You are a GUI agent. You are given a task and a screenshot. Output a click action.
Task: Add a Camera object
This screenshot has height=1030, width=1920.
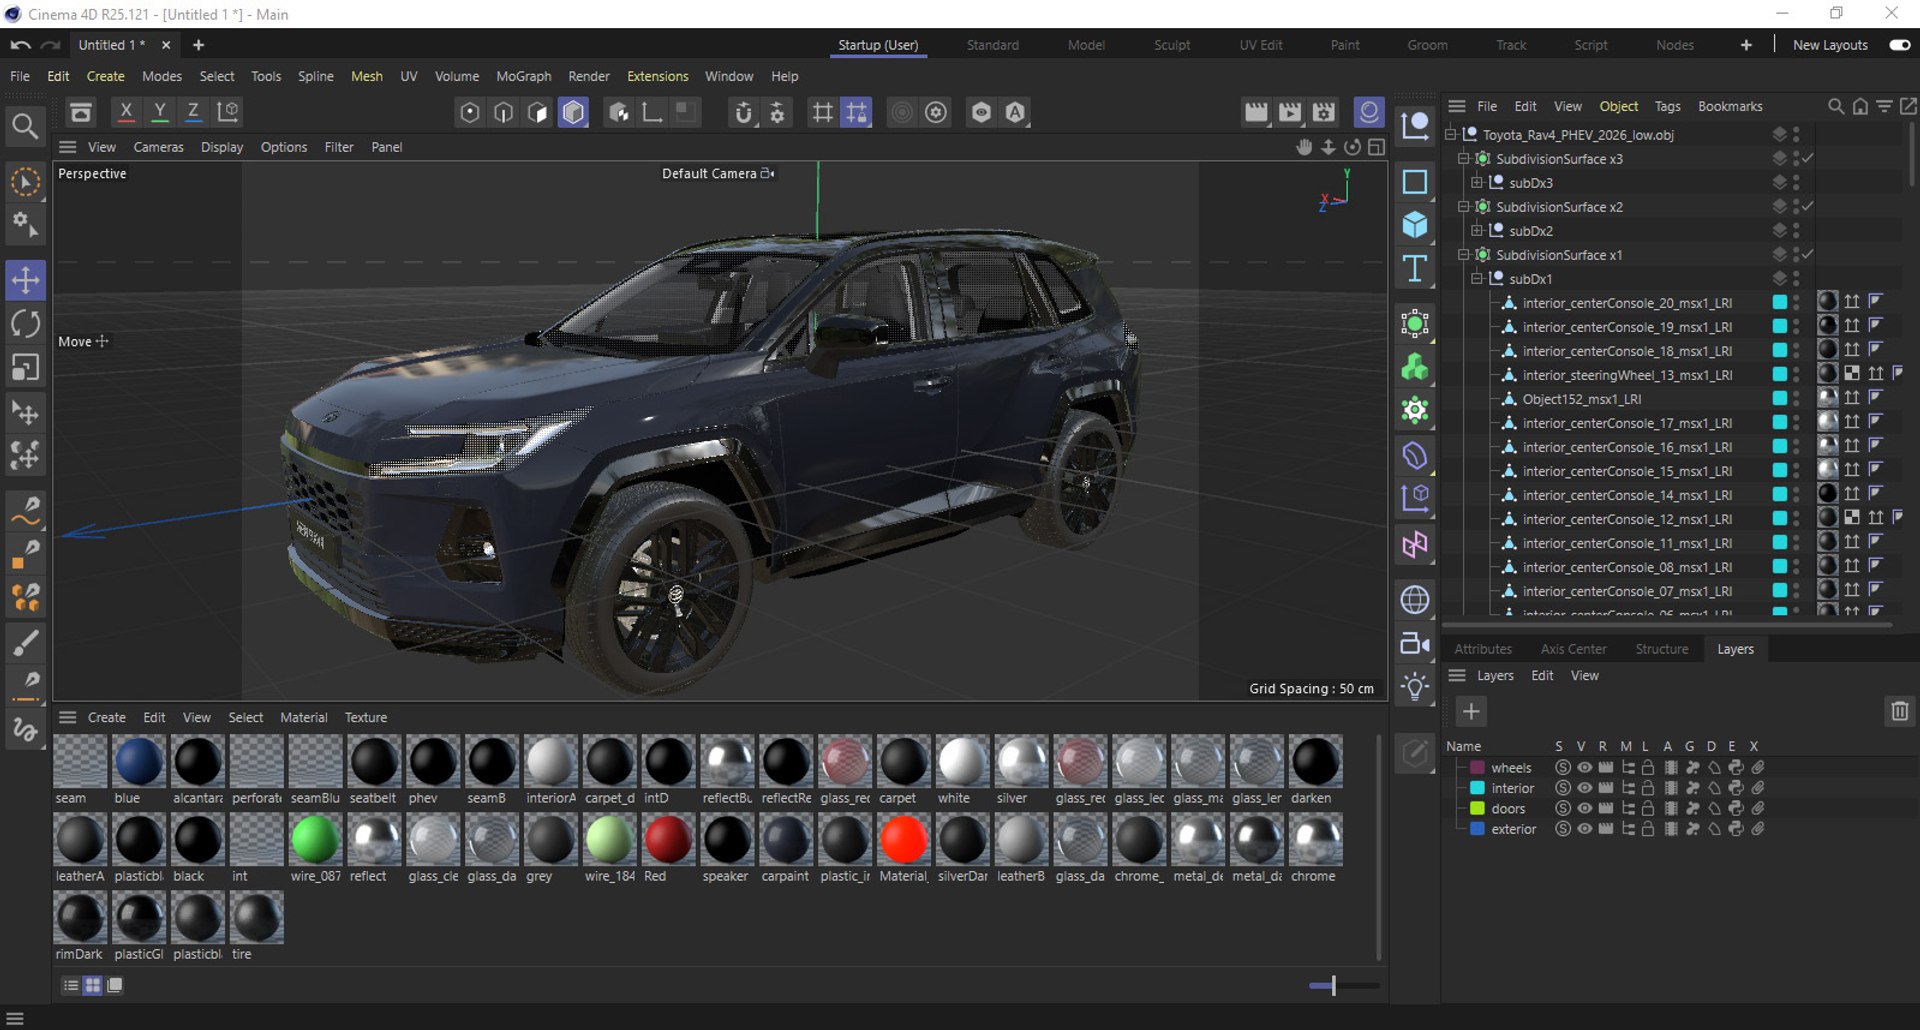point(1415,643)
